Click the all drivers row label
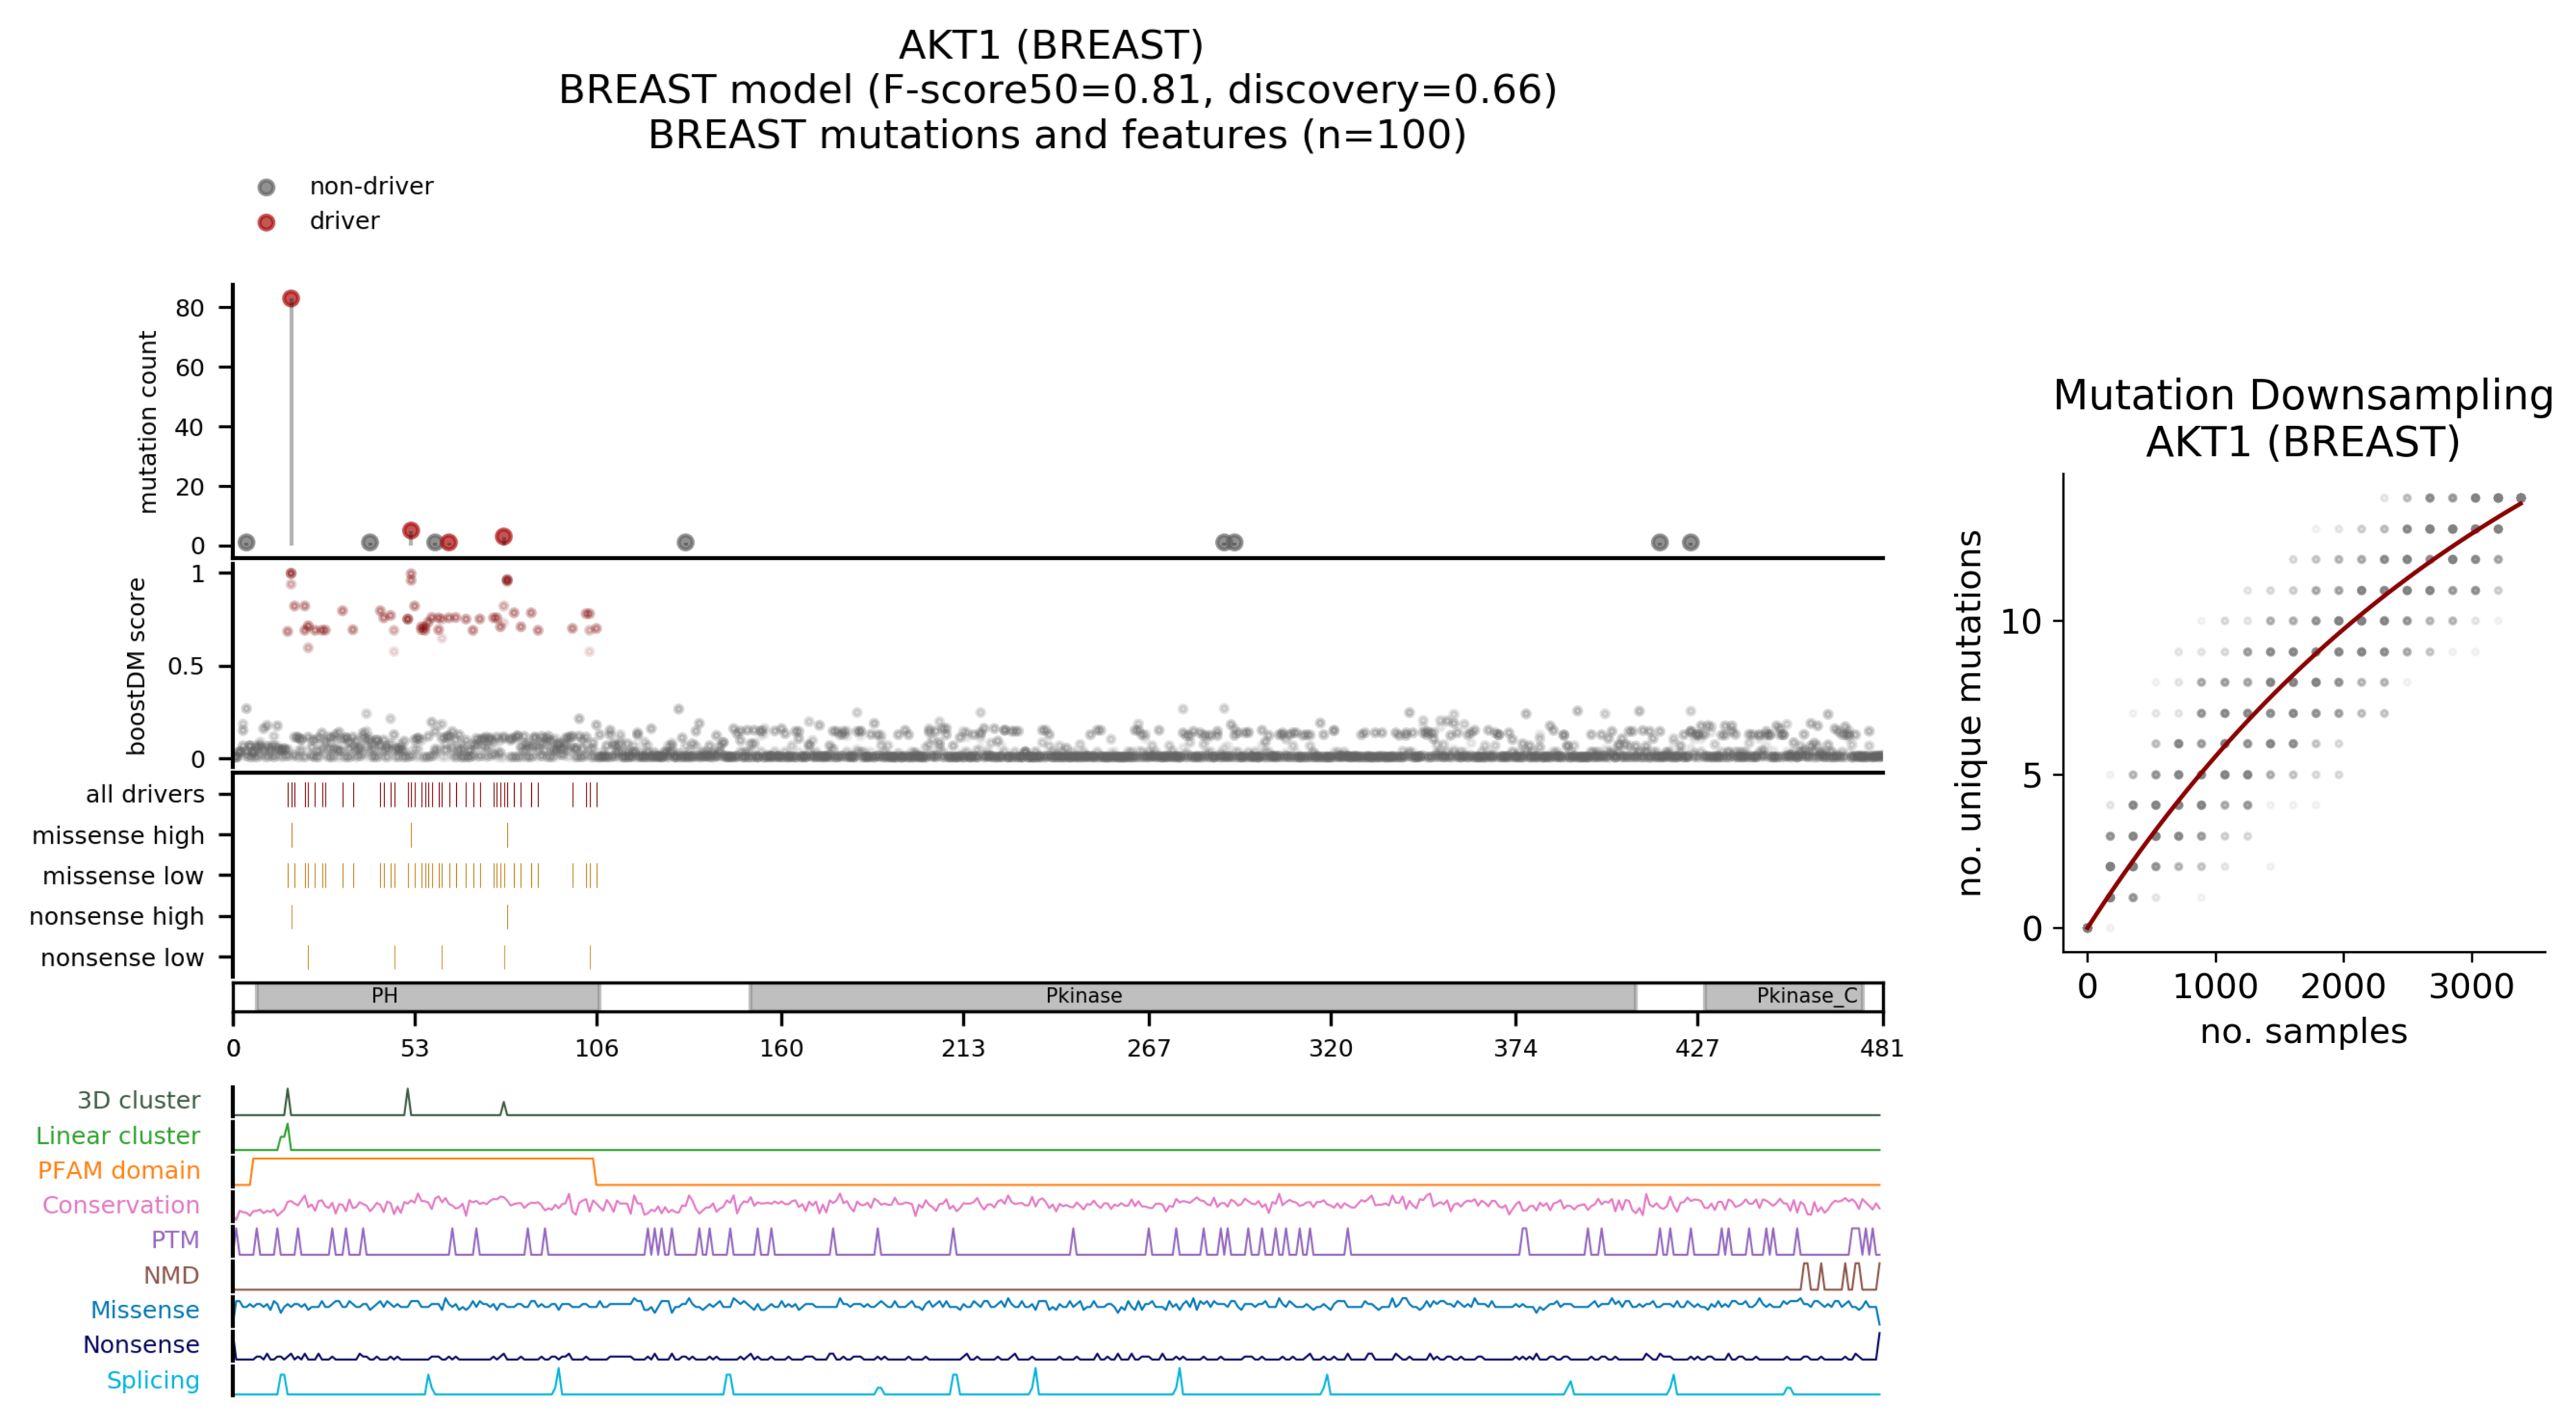2576x1428 pixels. tap(145, 794)
